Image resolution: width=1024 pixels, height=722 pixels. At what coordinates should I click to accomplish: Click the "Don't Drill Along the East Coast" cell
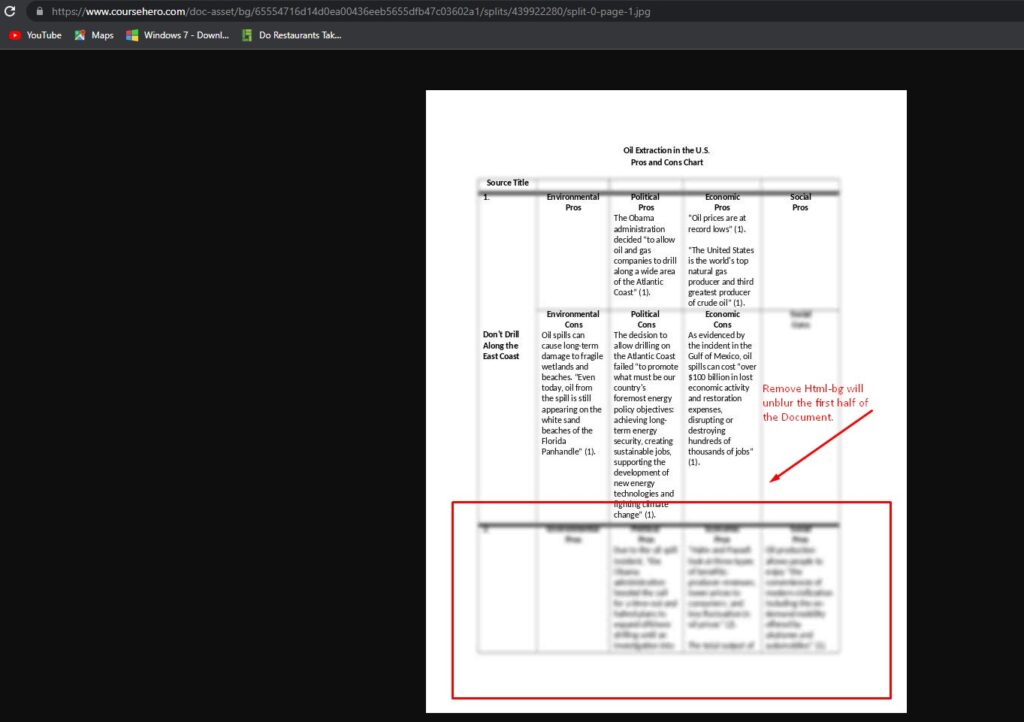(501, 345)
